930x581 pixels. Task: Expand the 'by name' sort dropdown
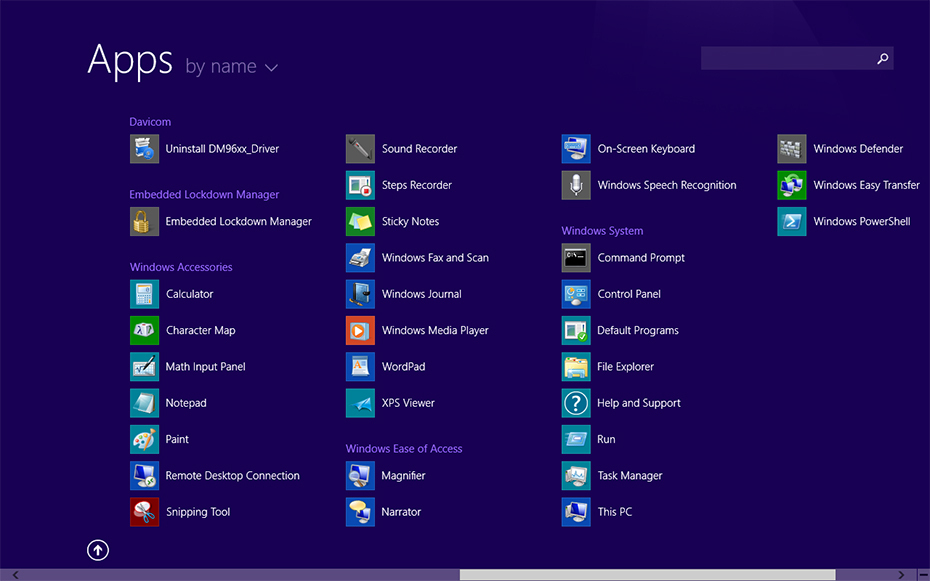231,67
